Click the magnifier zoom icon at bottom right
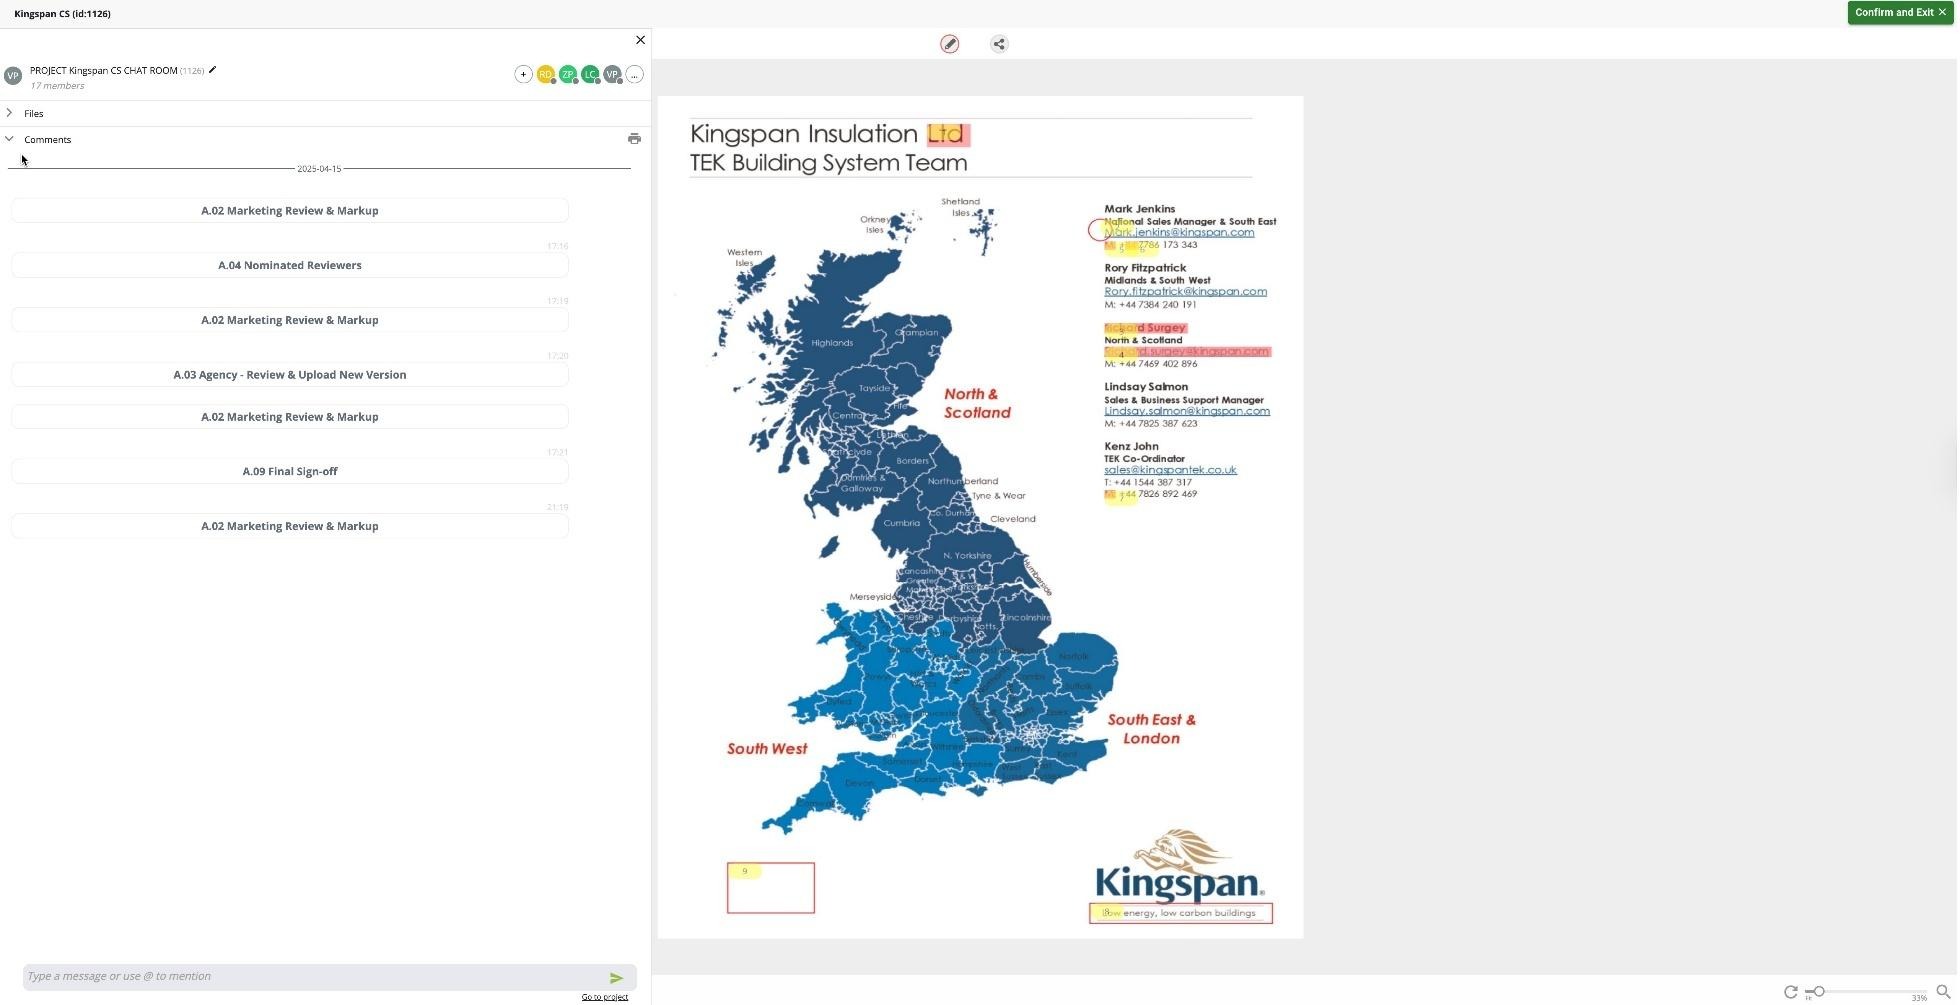The height and width of the screenshot is (1005, 1960). 1944,992
